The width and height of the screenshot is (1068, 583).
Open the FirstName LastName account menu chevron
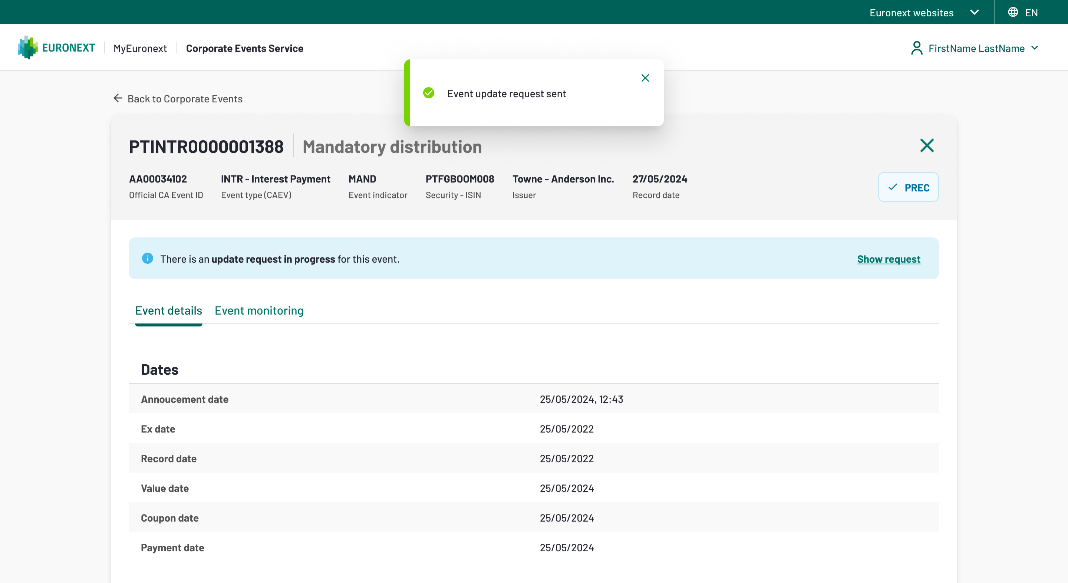click(1035, 48)
